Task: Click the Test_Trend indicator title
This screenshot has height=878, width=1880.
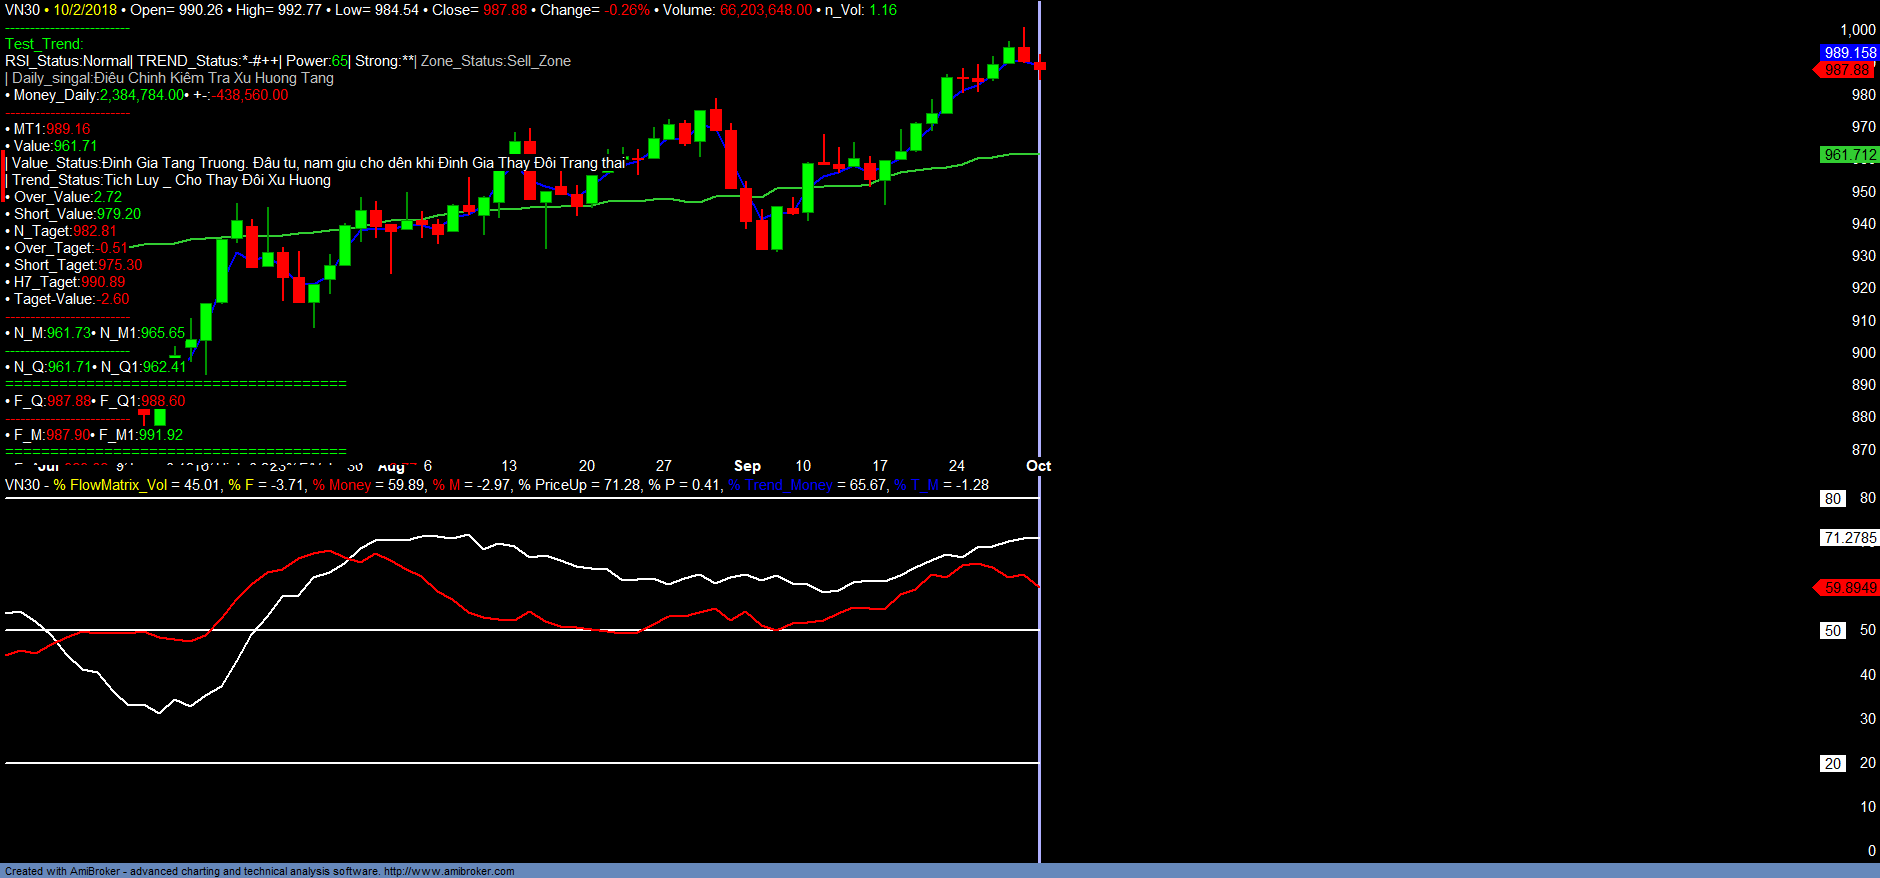Action: pos(44,44)
